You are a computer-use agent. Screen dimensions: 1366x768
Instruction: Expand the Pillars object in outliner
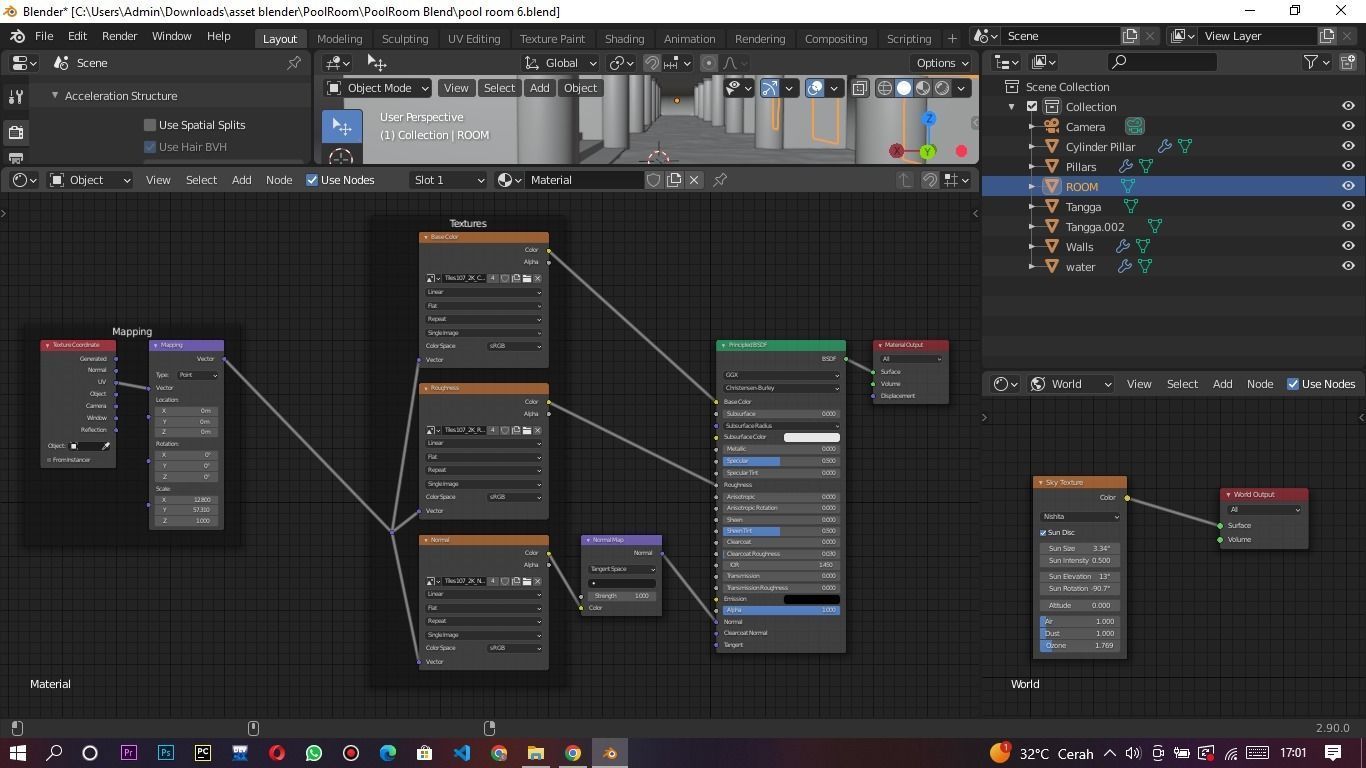[x=1032, y=167]
